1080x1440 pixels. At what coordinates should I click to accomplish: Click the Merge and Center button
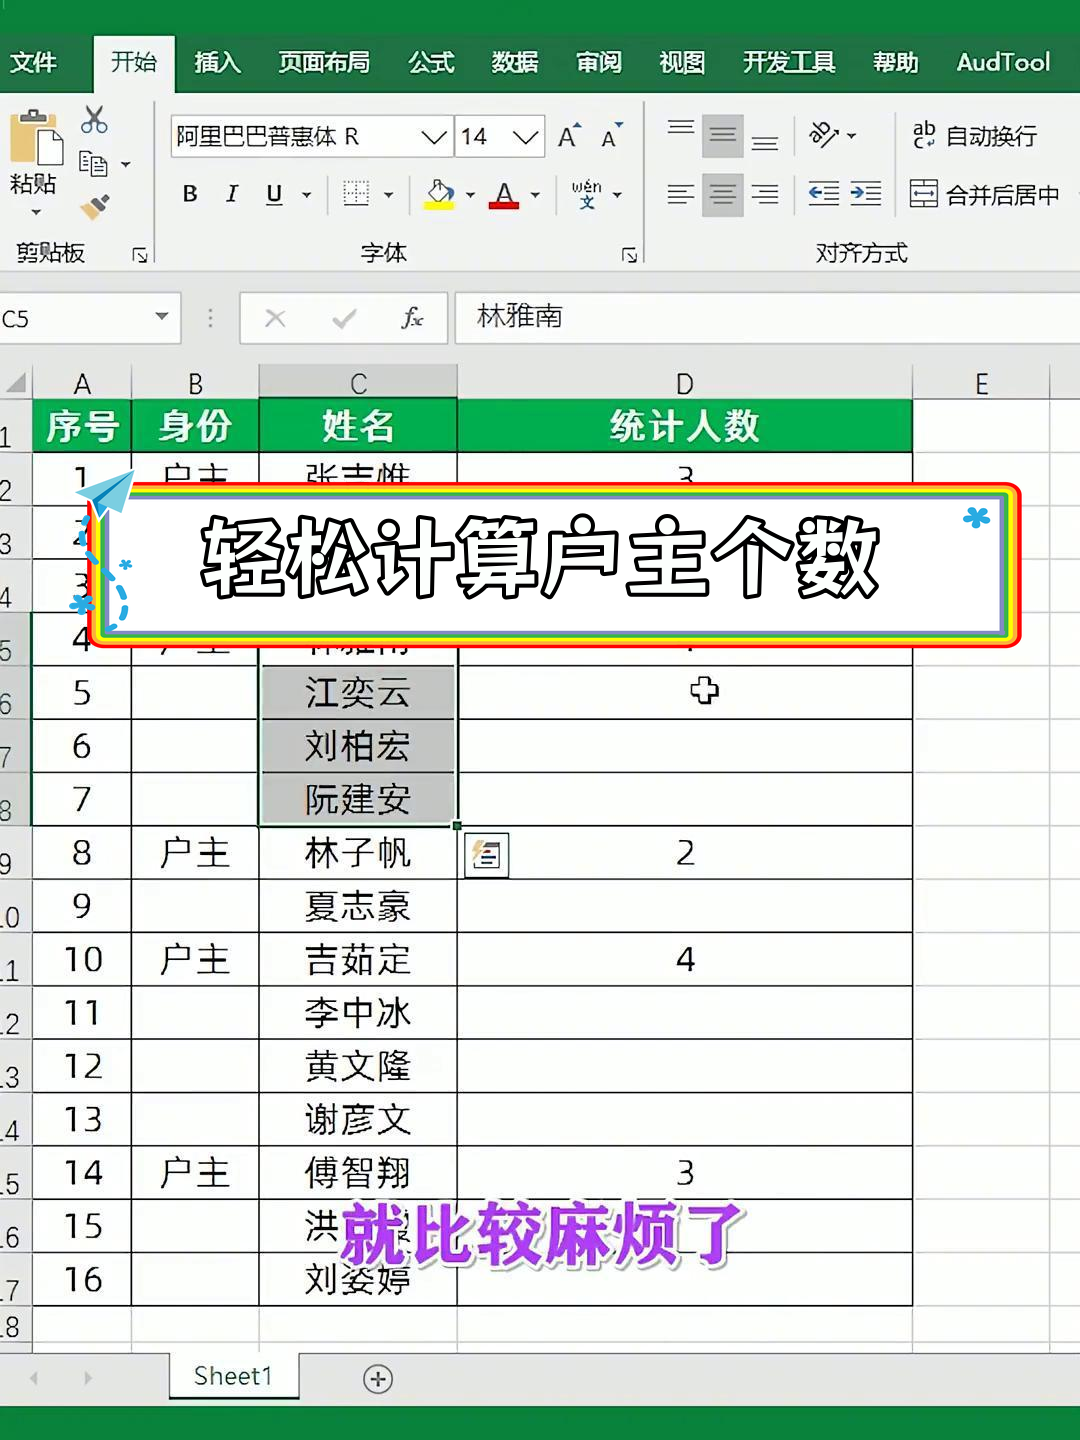point(984,194)
